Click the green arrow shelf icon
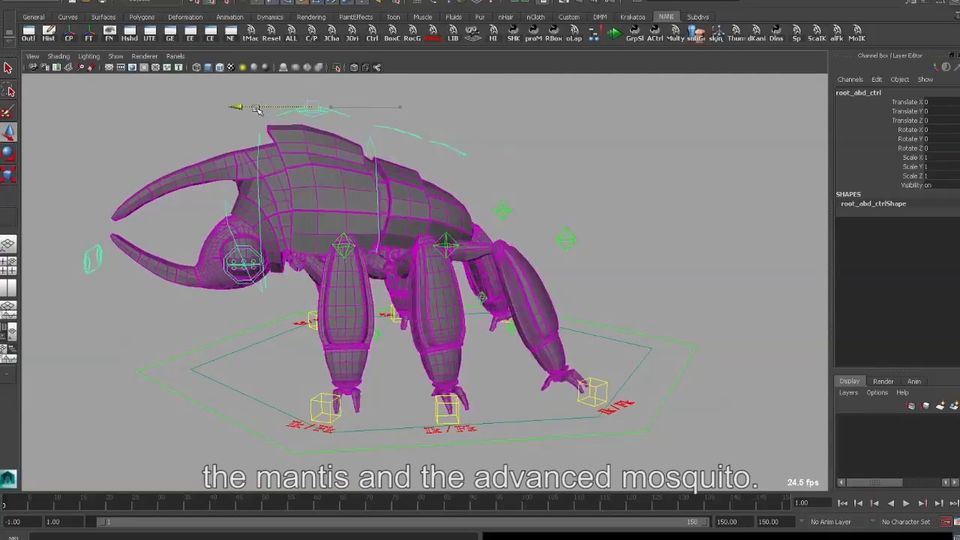Viewport: 960px width, 540px height. pyautogui.click(x=614, y=33)
